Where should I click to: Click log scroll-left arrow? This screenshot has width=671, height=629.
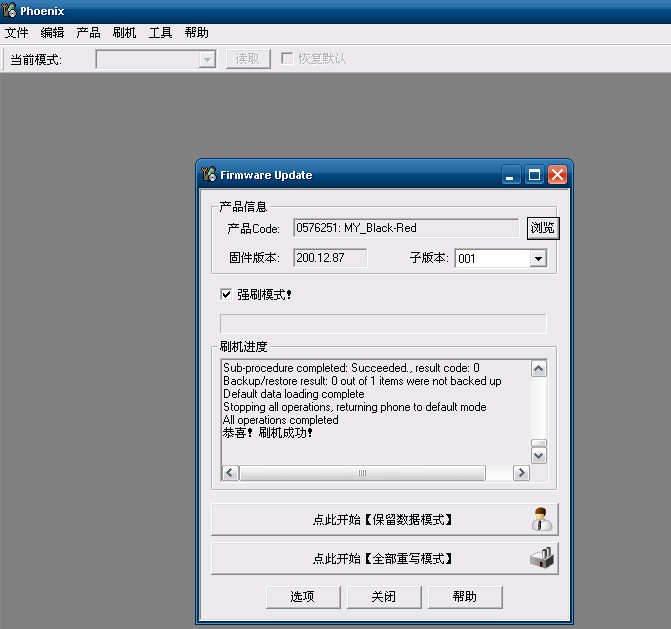click(x=230, y=473)
